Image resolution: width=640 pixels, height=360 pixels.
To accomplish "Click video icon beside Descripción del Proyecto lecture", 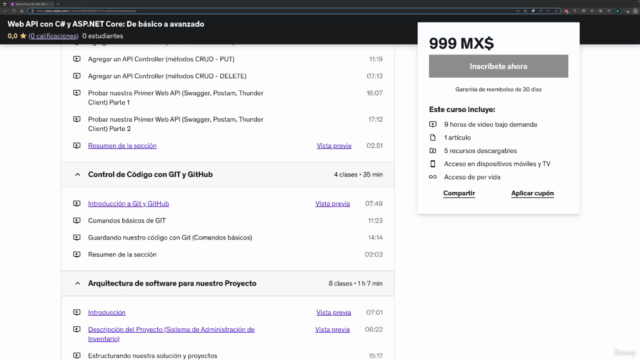I will (77, 329).
